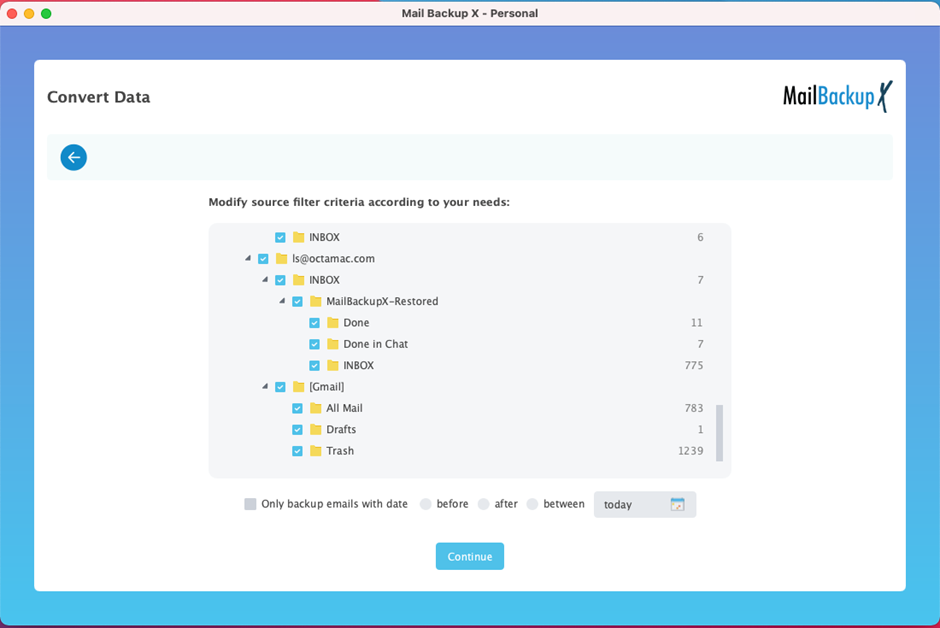The image size is (940, 628).
Task: Uncheck the Drafts folder checkbox
Action: [297, 430]
